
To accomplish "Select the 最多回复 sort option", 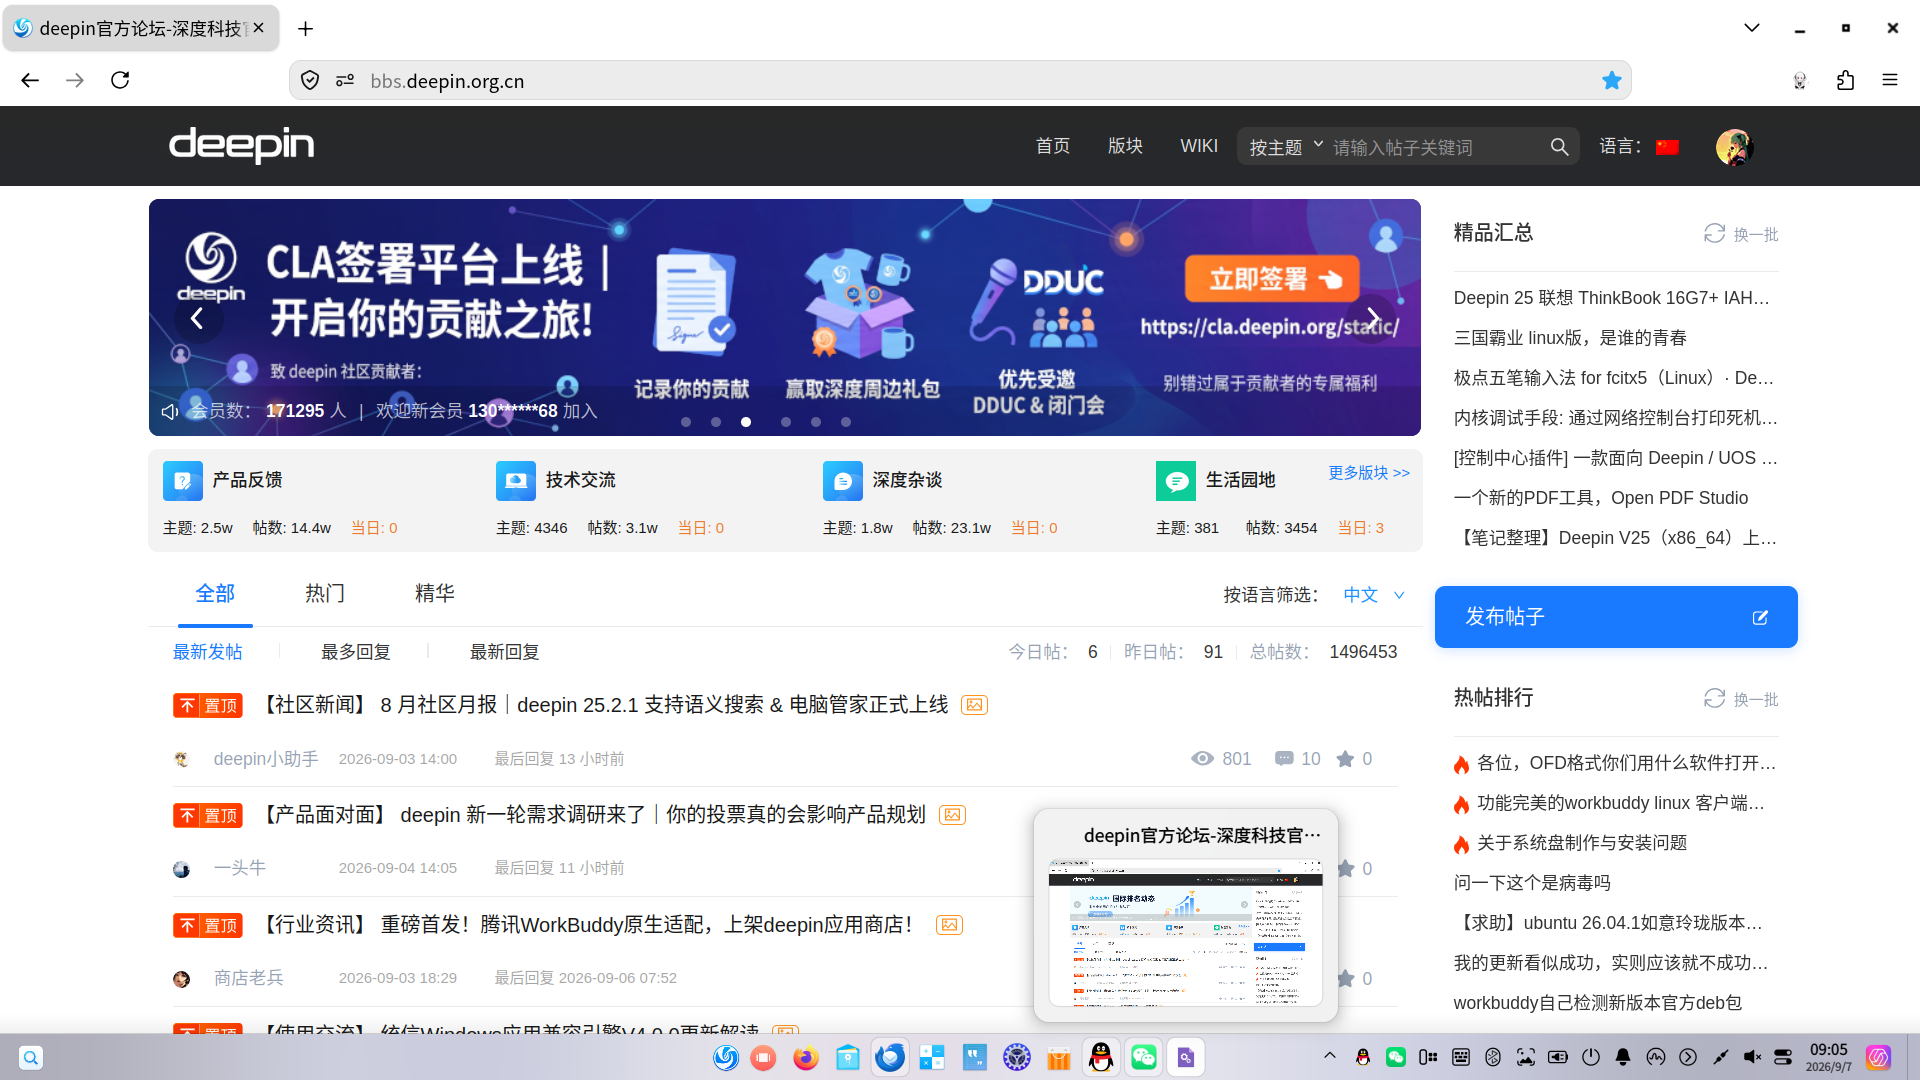I will 355,652.
